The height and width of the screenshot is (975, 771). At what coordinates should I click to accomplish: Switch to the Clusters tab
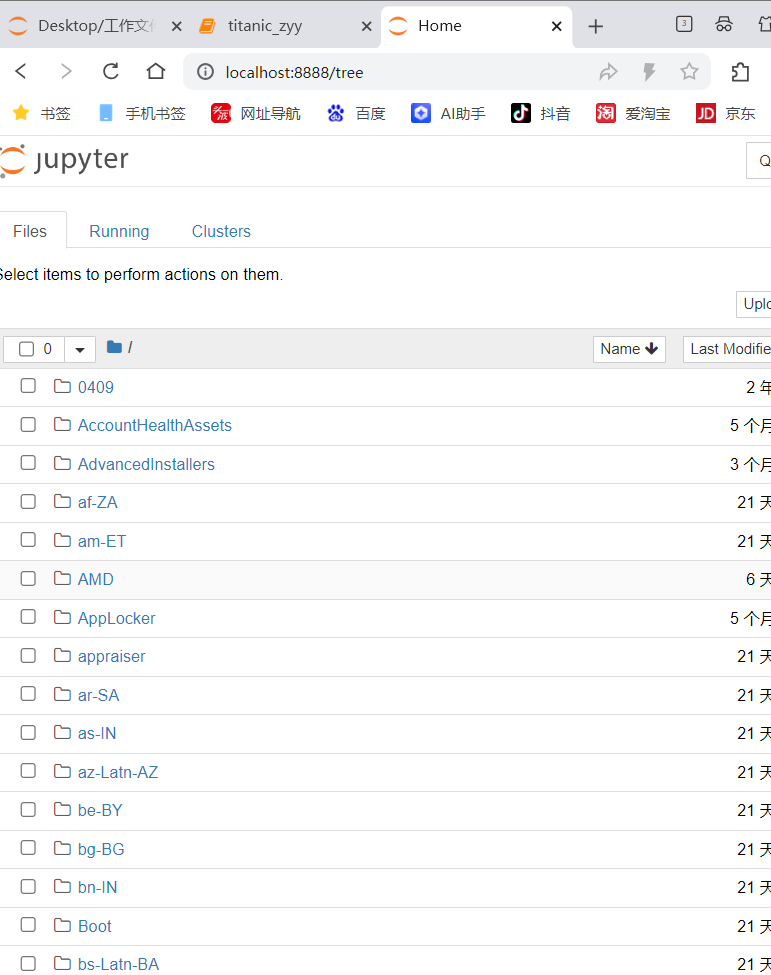pyautogui.click(x=221, y=231)
